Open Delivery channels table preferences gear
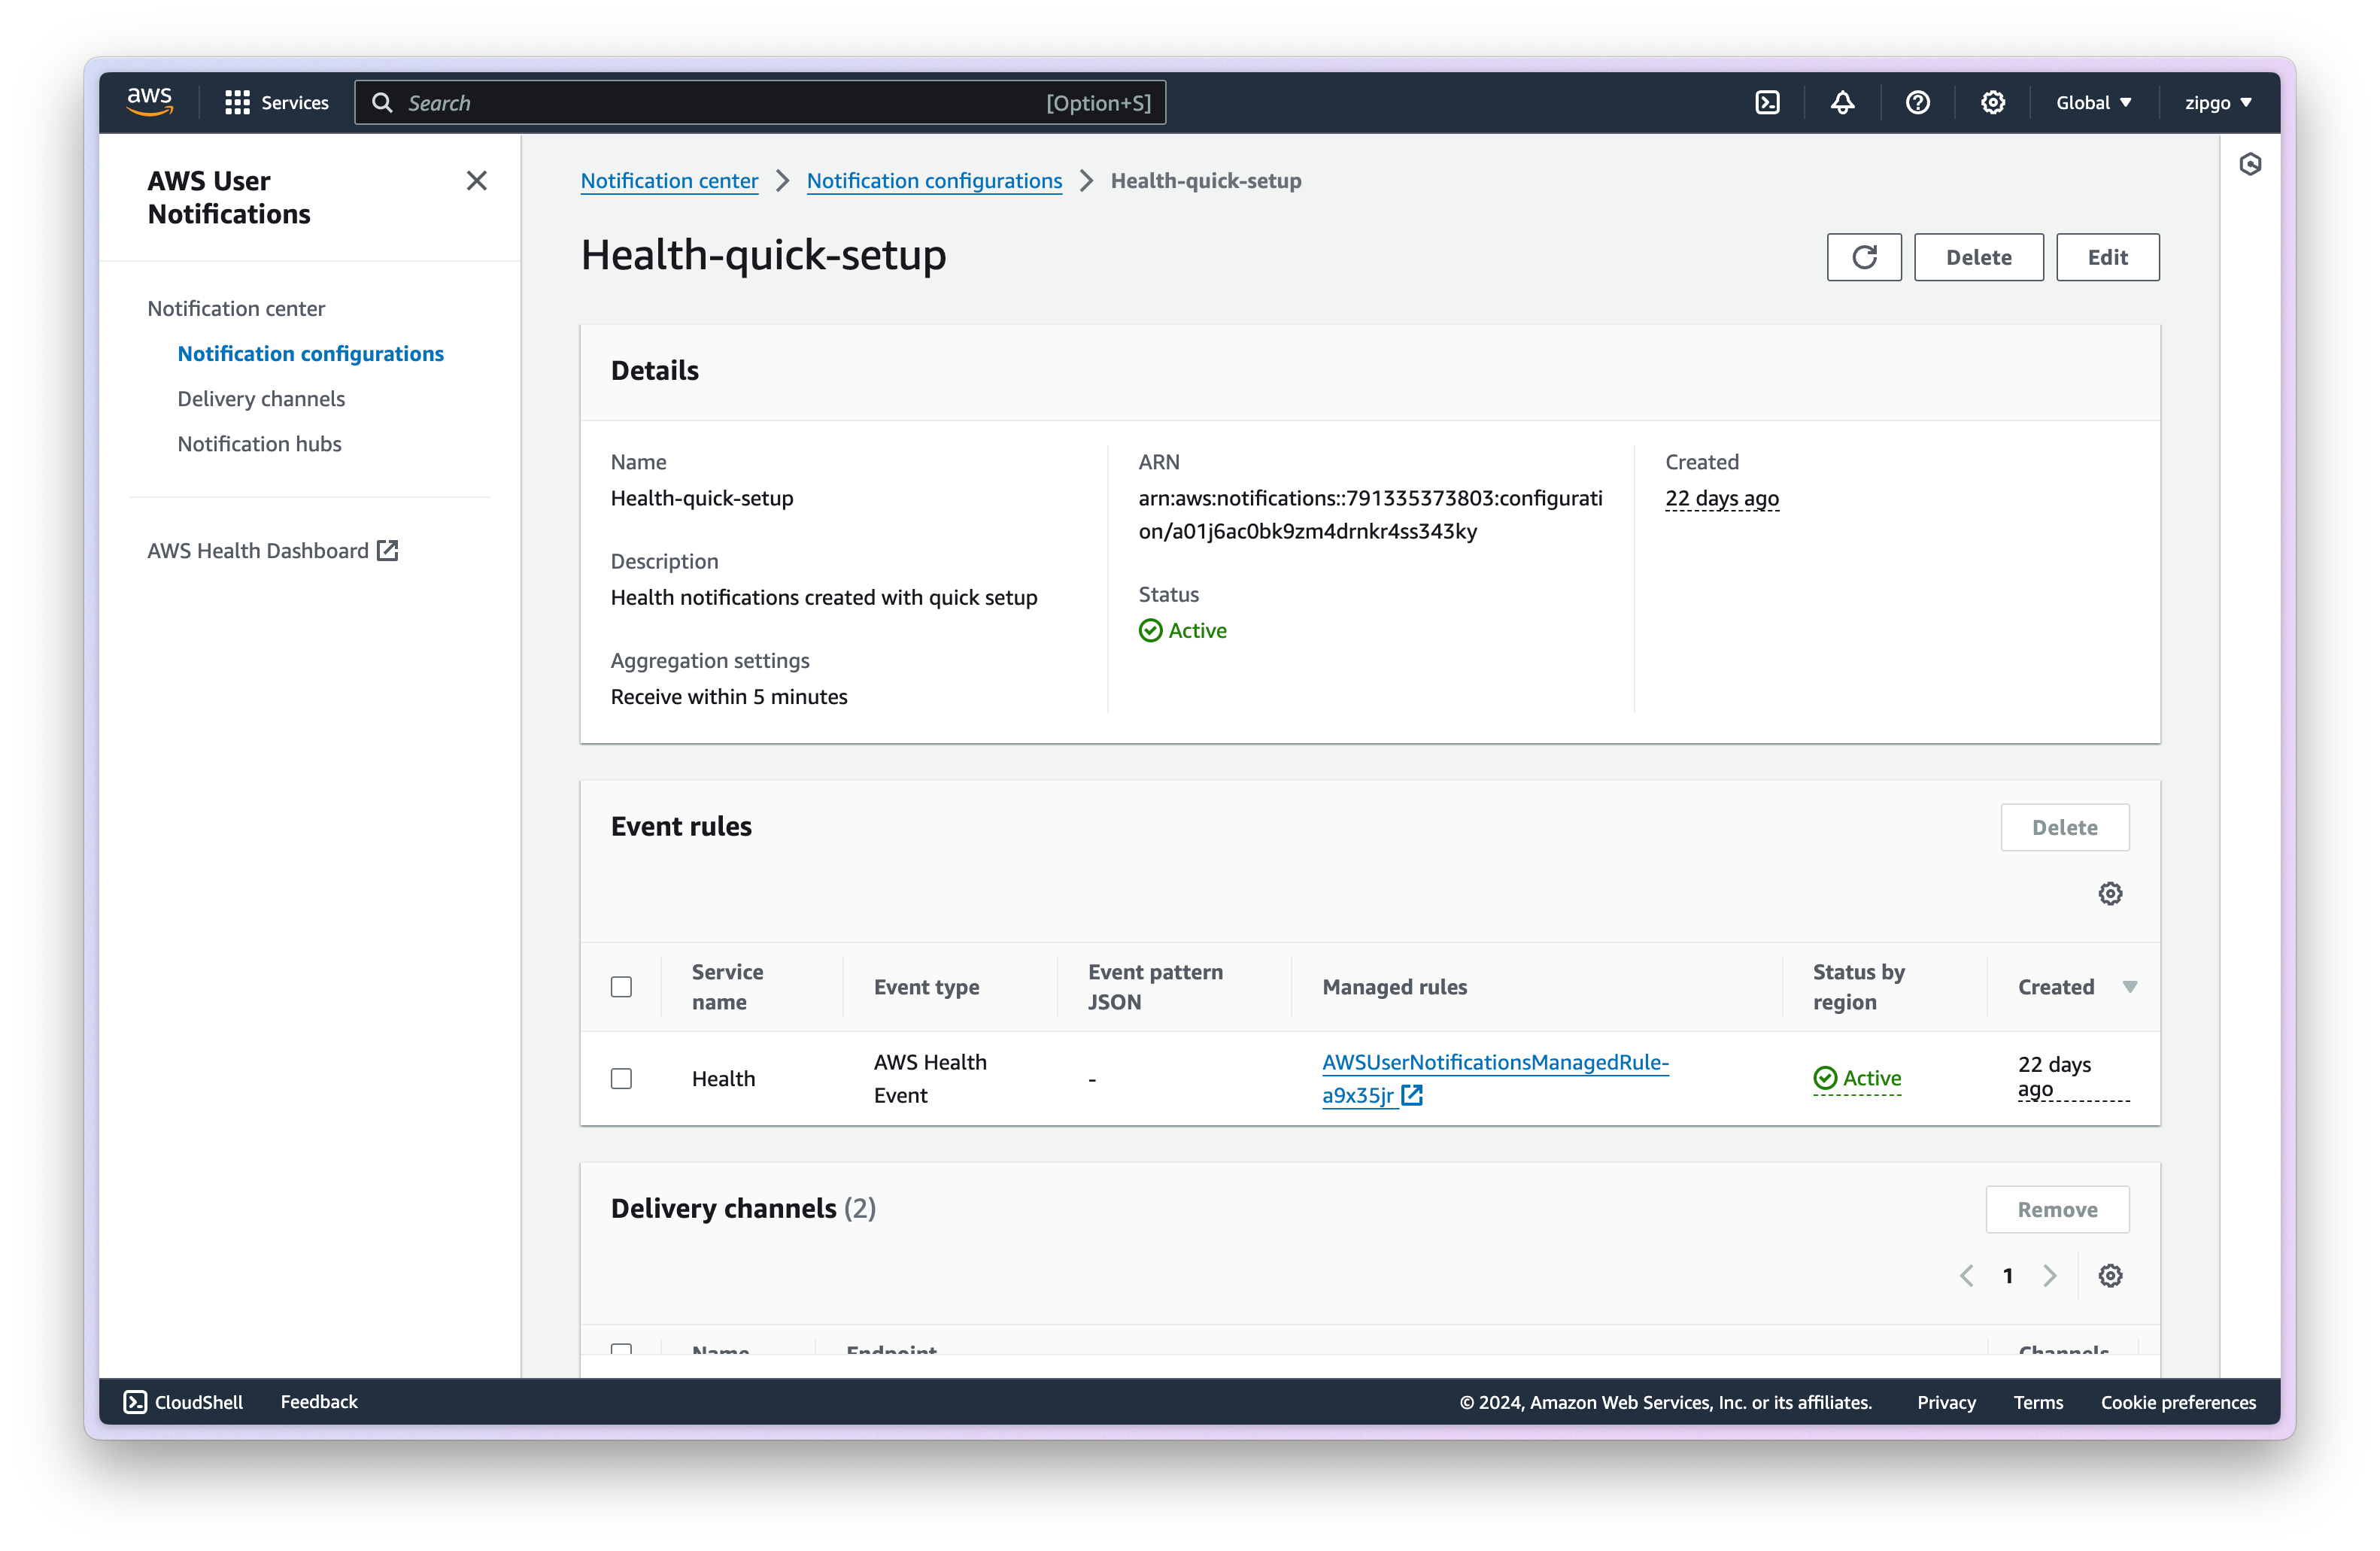Screen dimensions: 2380x1551 pos(2109,1275)
